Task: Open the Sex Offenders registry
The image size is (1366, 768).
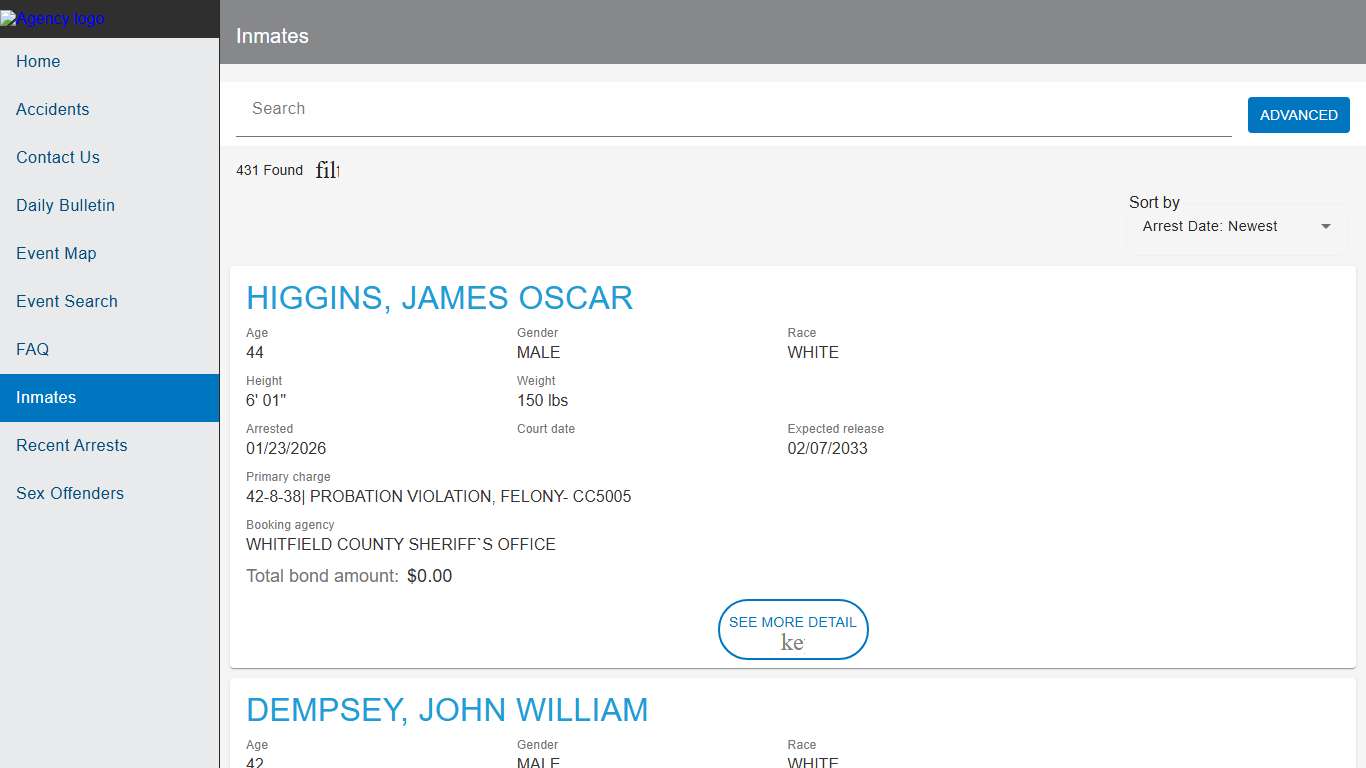Action: (69, 493)
